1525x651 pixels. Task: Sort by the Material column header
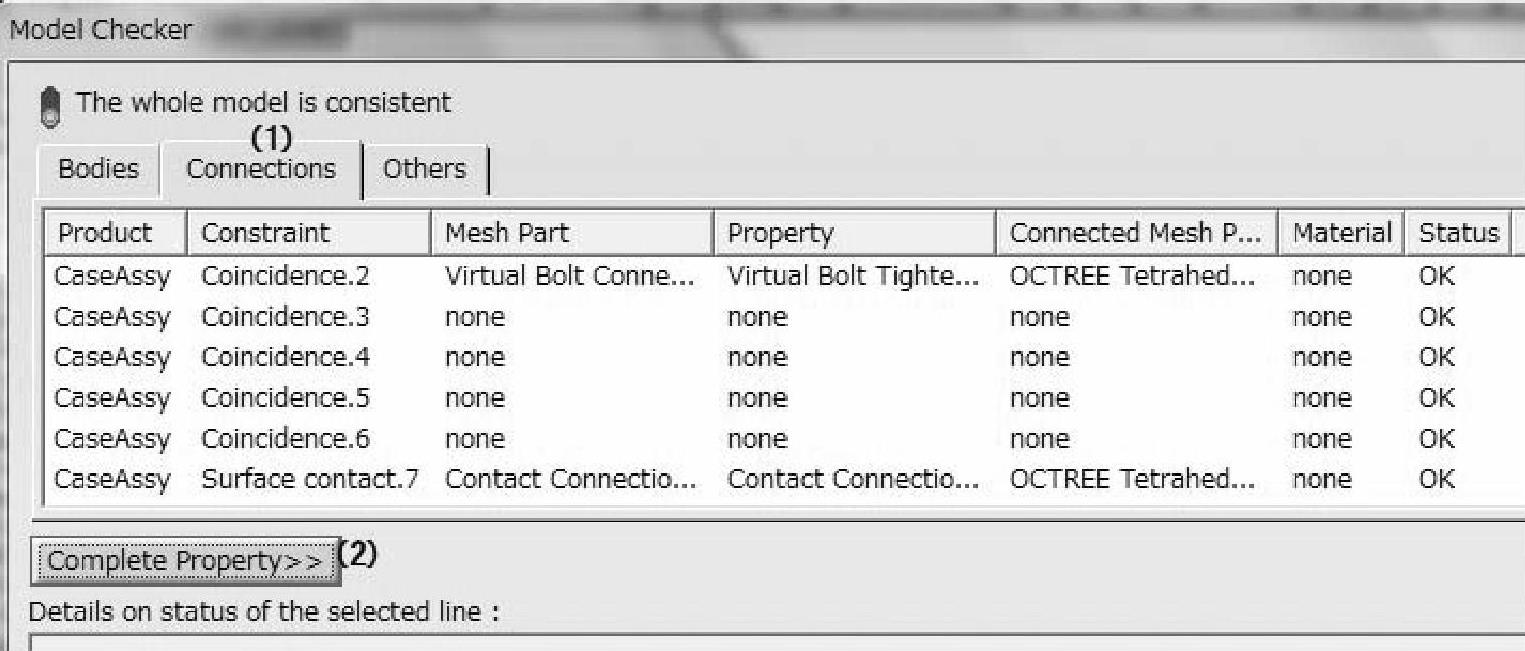(1342, 234)
